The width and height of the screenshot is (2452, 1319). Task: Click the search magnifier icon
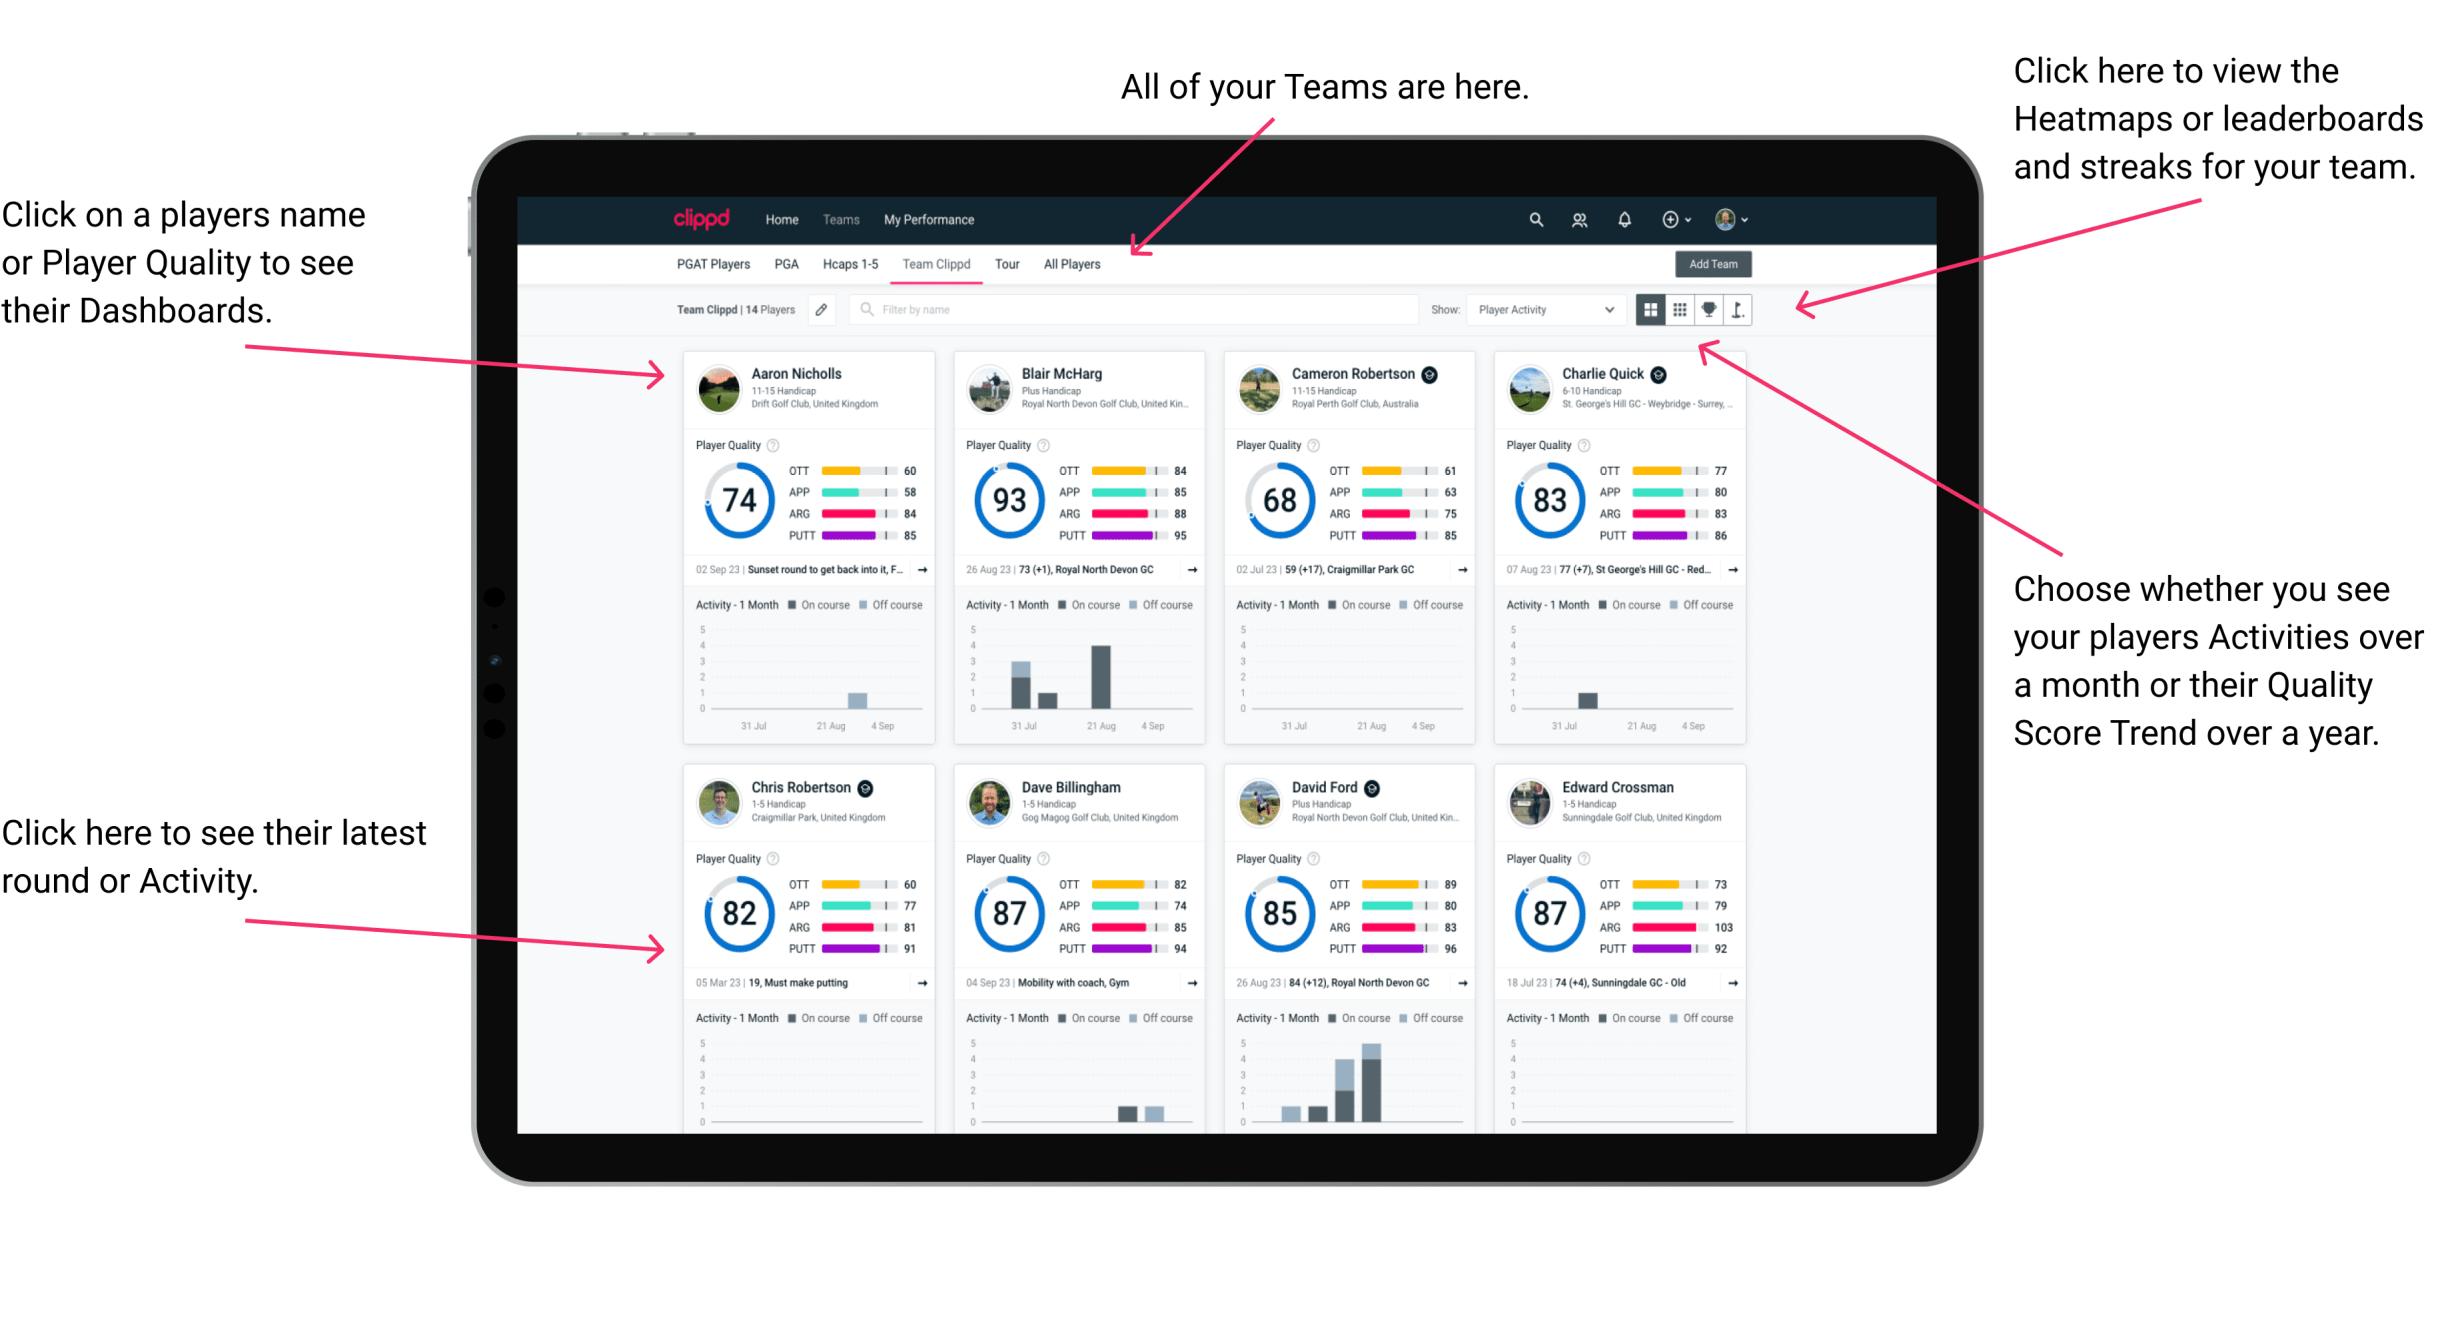tap(1535, 219)
